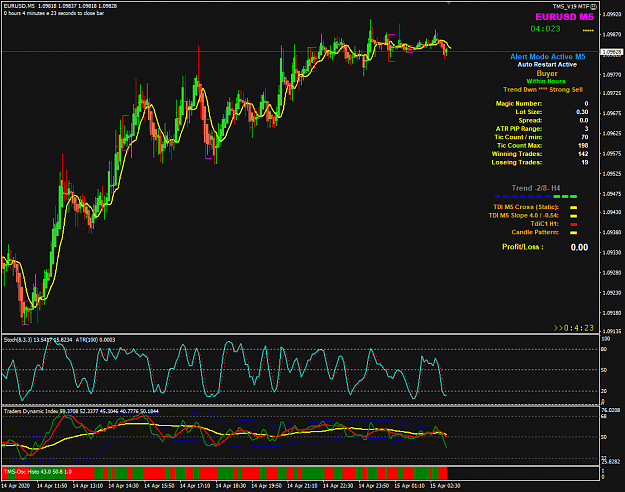Click the ATR PIP Range label
Viewport: 625px width, 492px height.
[519, 129]
